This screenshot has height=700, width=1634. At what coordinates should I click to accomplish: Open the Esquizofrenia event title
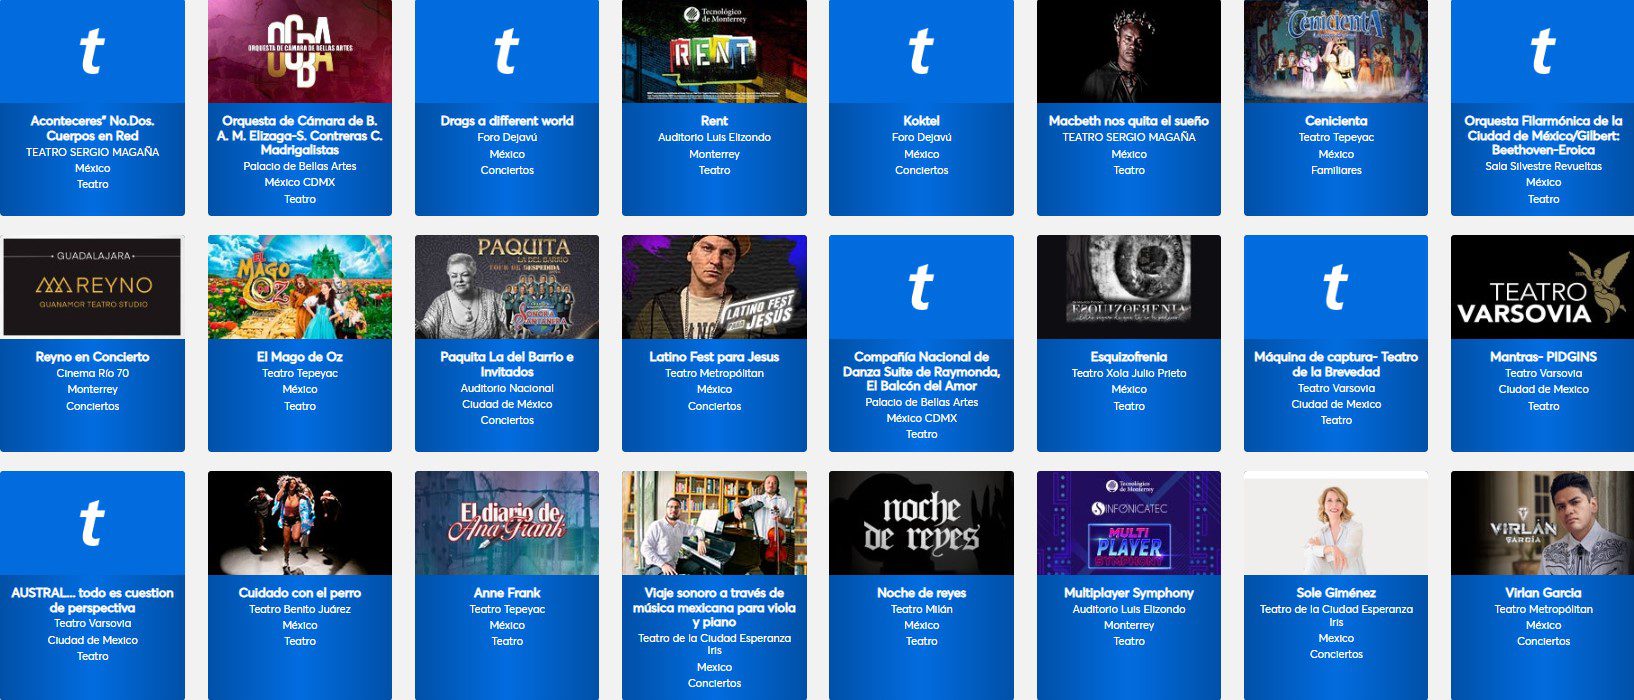[x=1129, y=357]
